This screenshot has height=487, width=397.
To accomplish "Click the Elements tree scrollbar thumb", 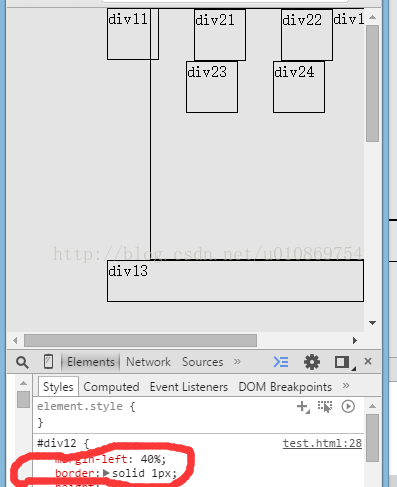I will pos(24,399).
